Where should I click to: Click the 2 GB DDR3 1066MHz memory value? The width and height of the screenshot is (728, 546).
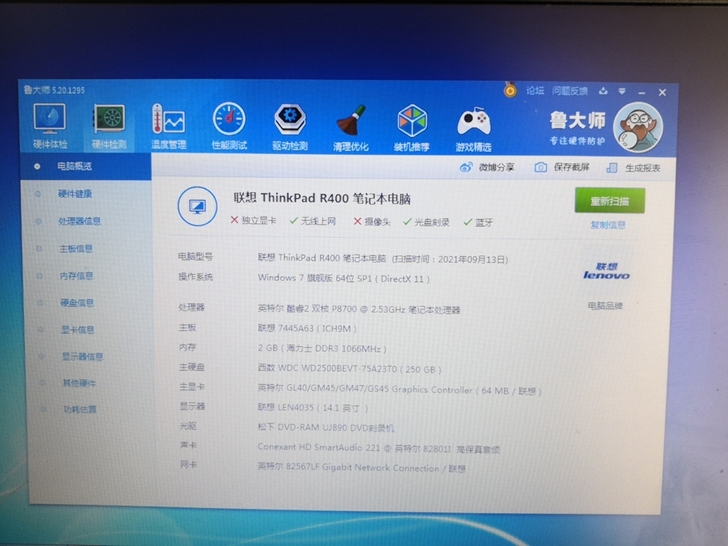[322, 348]
